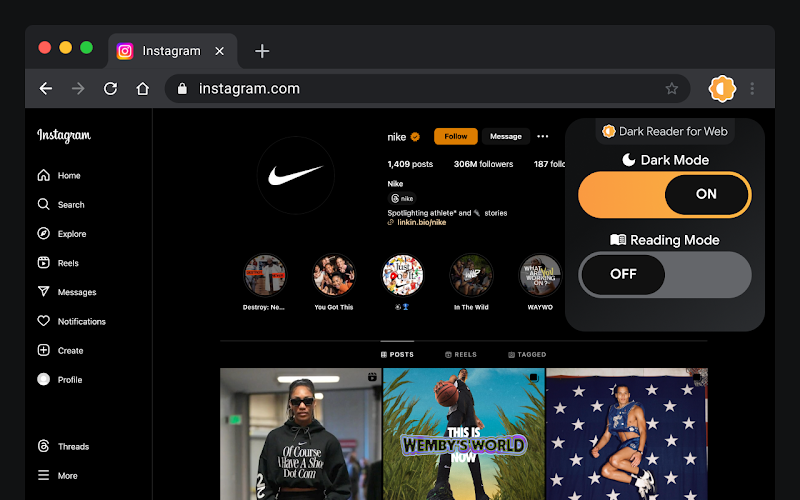Open the Destroy: Ne... story highlight

pos(264,276)
